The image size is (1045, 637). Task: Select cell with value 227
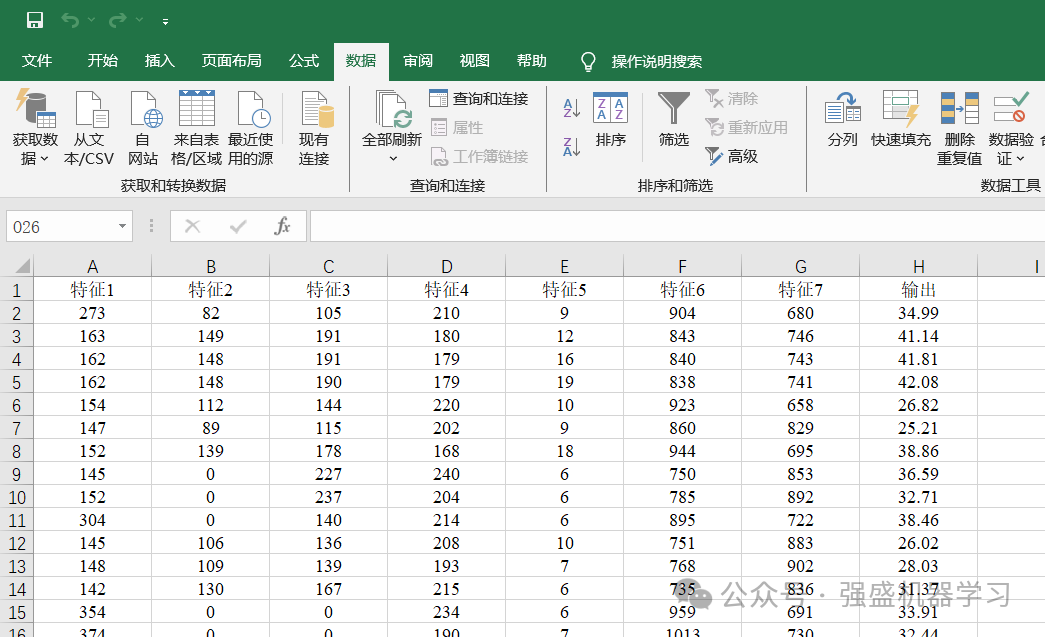[x=329, y=474]
